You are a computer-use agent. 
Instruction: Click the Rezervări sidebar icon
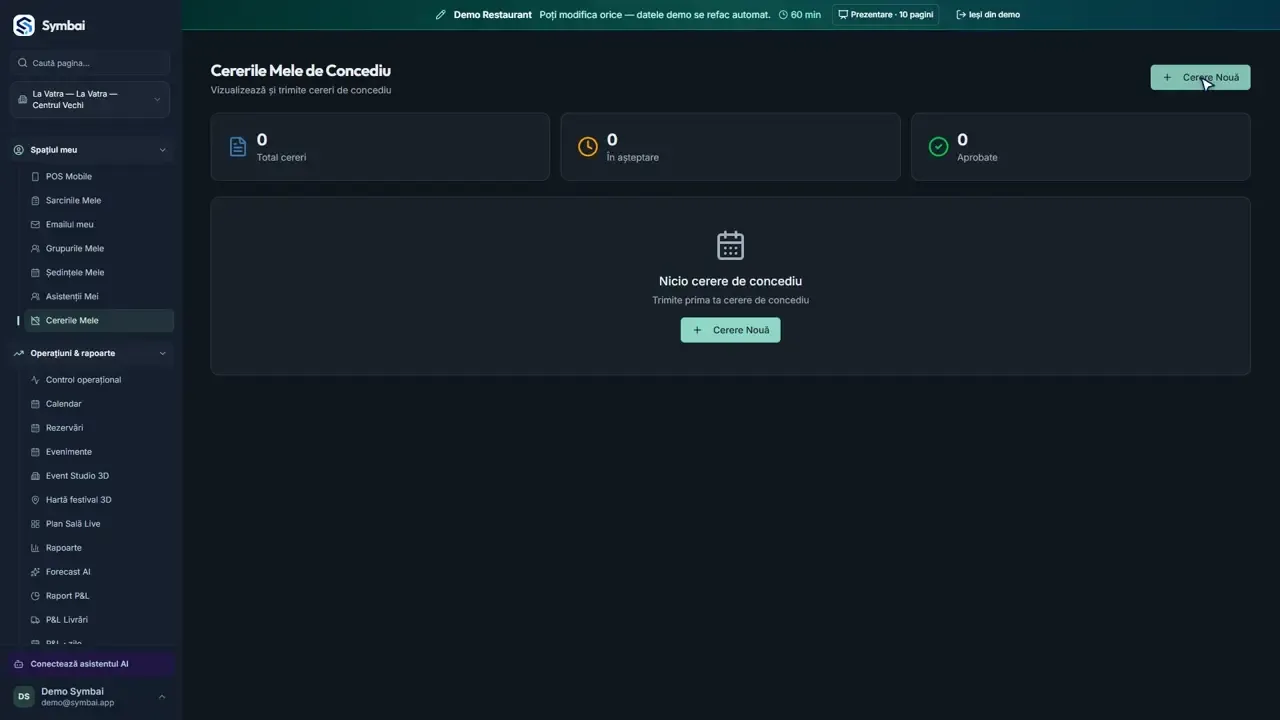[35, 428]
